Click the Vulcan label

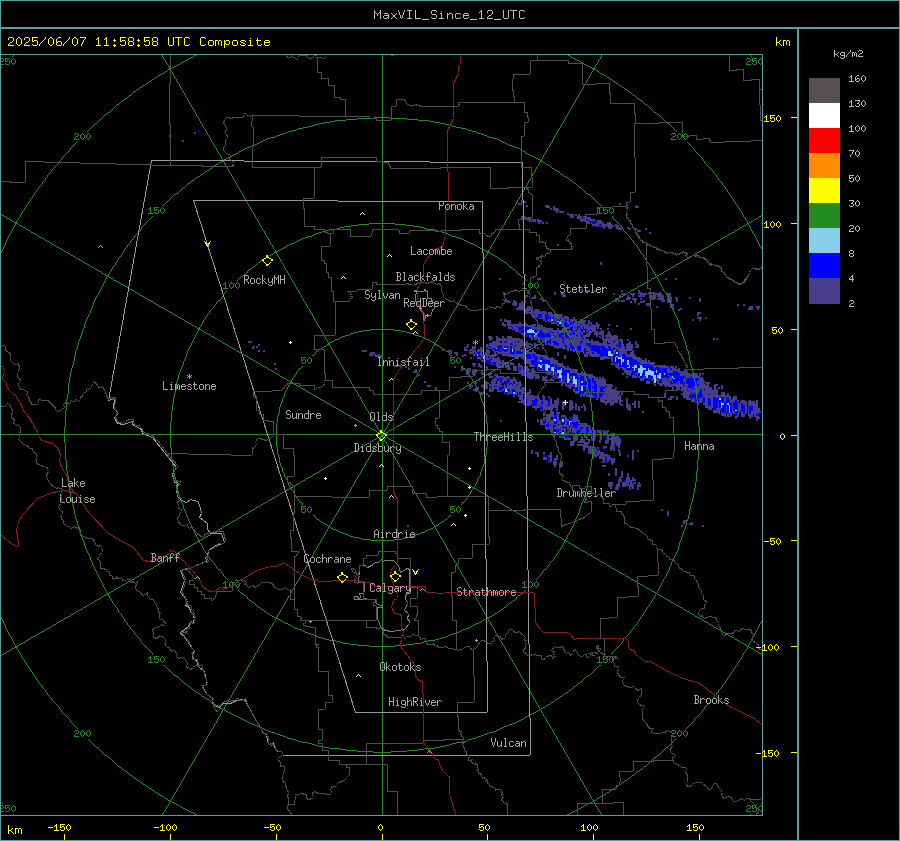click(508, 743)
